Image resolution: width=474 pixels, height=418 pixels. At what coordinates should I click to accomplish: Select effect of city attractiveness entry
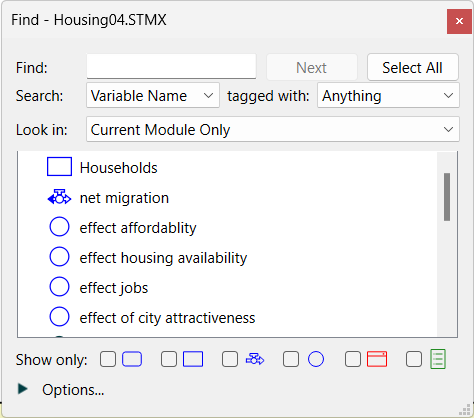[x=167, y=318]
